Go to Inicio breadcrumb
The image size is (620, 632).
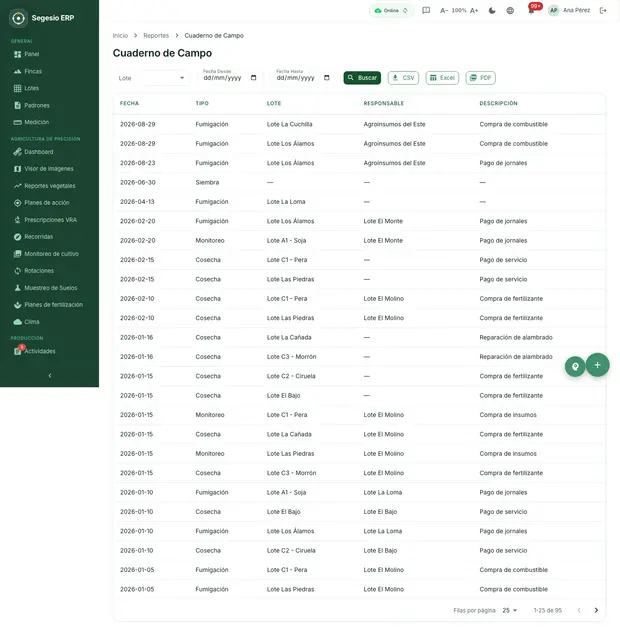(x=120, y=35)
